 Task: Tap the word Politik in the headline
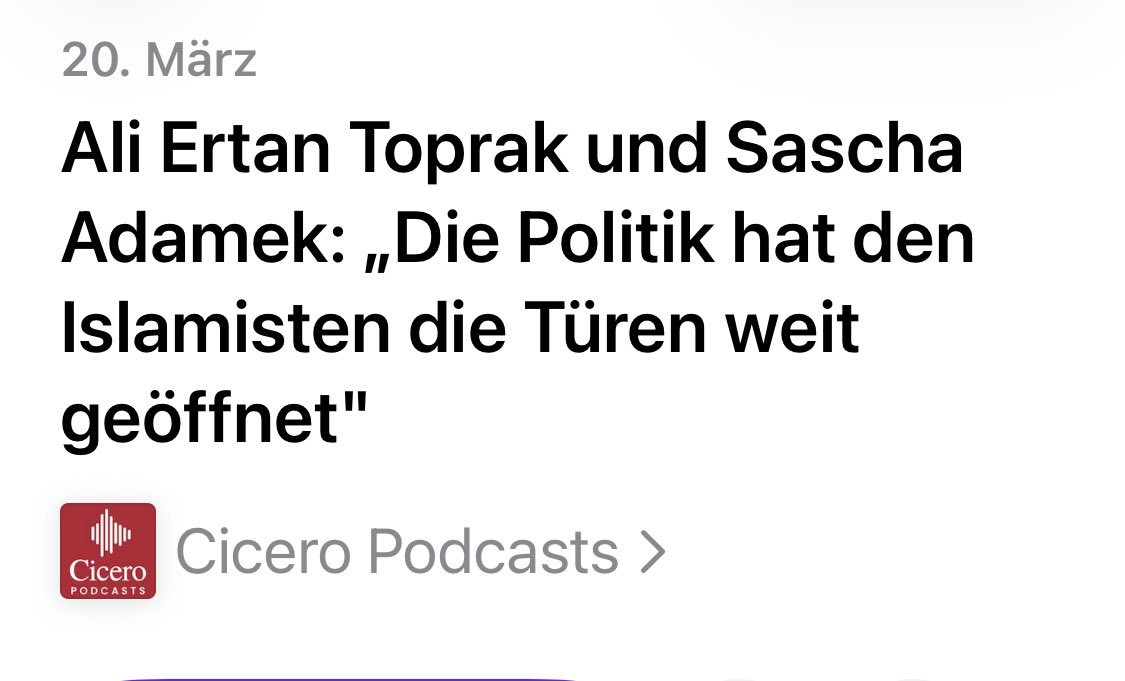pyautogui.click(x=616, y=238)
